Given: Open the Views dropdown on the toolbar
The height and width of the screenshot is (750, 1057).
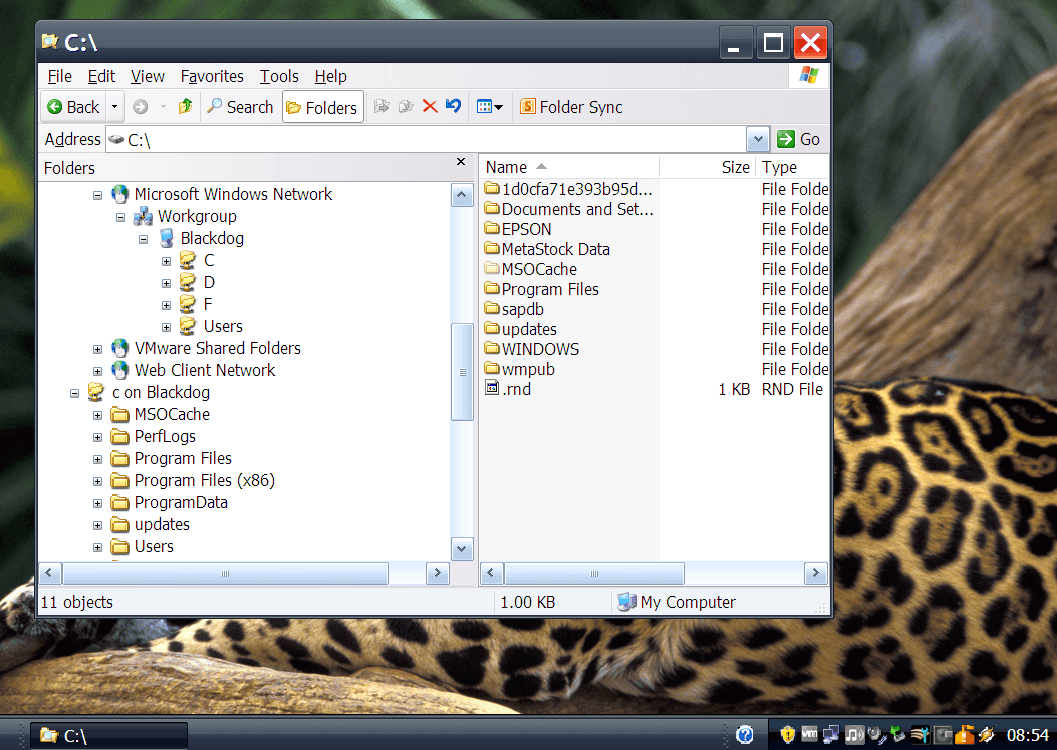Looking at the screenshot, I should pyautogui.click(x=488, y=106).
